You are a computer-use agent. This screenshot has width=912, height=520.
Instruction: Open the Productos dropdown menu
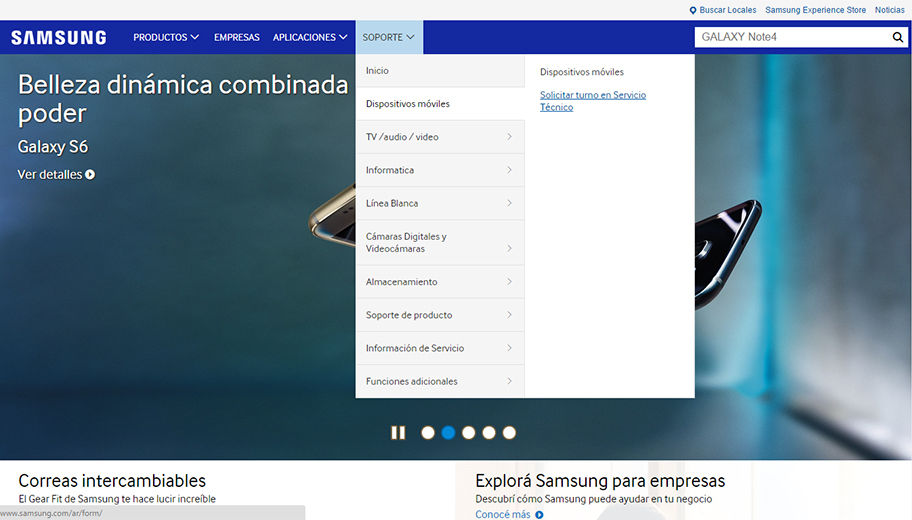pos(166,37)
